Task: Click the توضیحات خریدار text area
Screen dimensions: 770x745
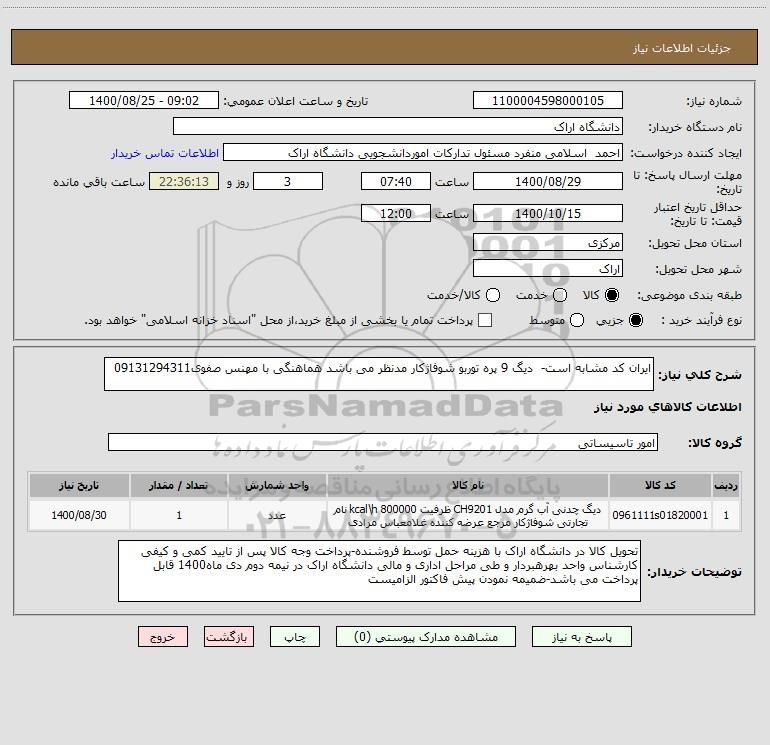Action: [x=380, y=571]
